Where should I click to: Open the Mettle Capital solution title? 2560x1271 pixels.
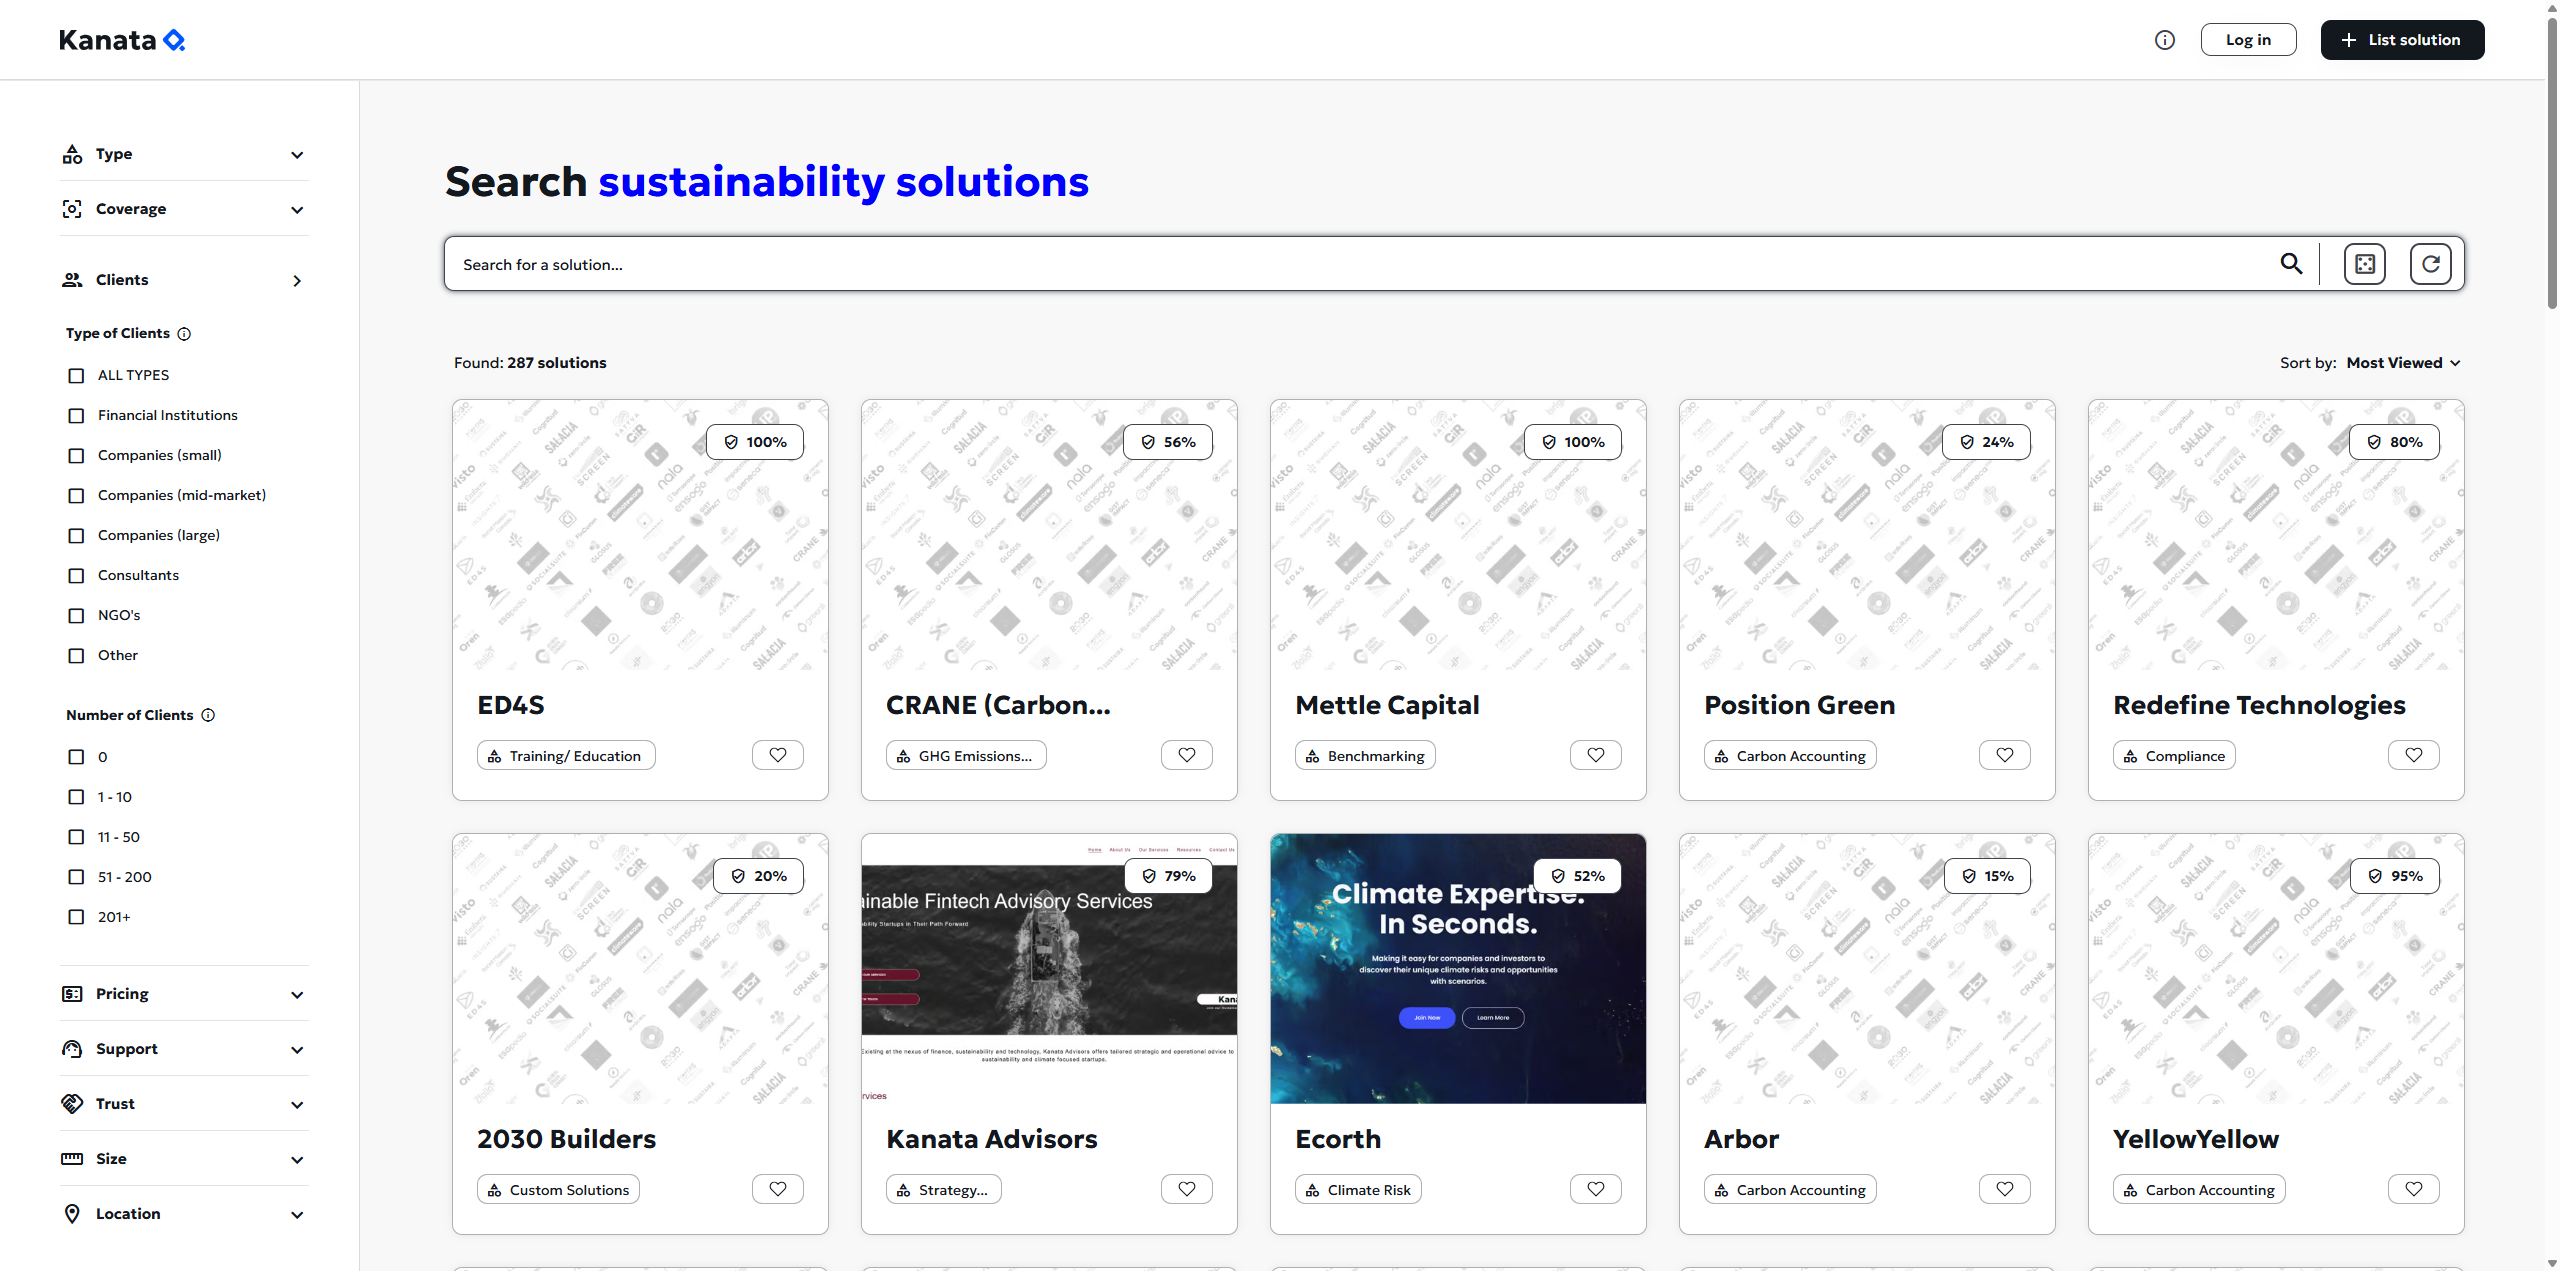coord(1387,705)
